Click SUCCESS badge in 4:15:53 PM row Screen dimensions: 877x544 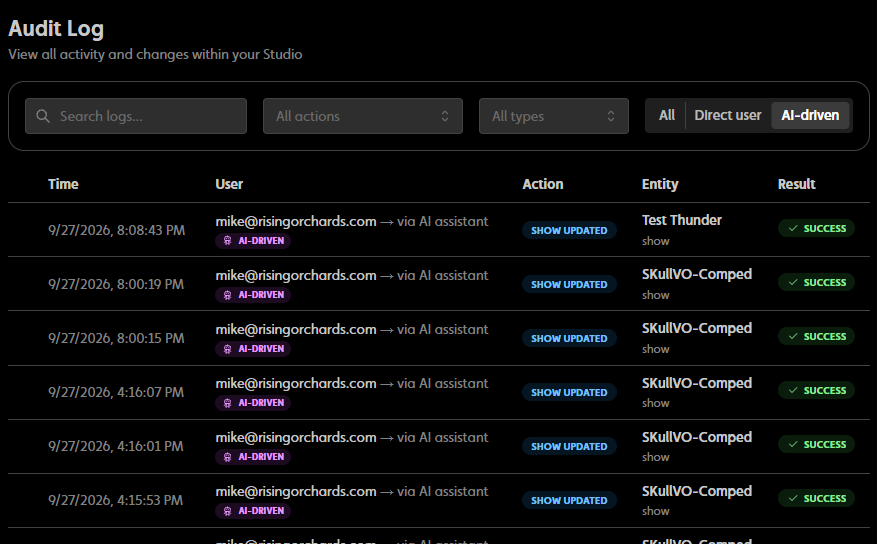pos(816,498)
